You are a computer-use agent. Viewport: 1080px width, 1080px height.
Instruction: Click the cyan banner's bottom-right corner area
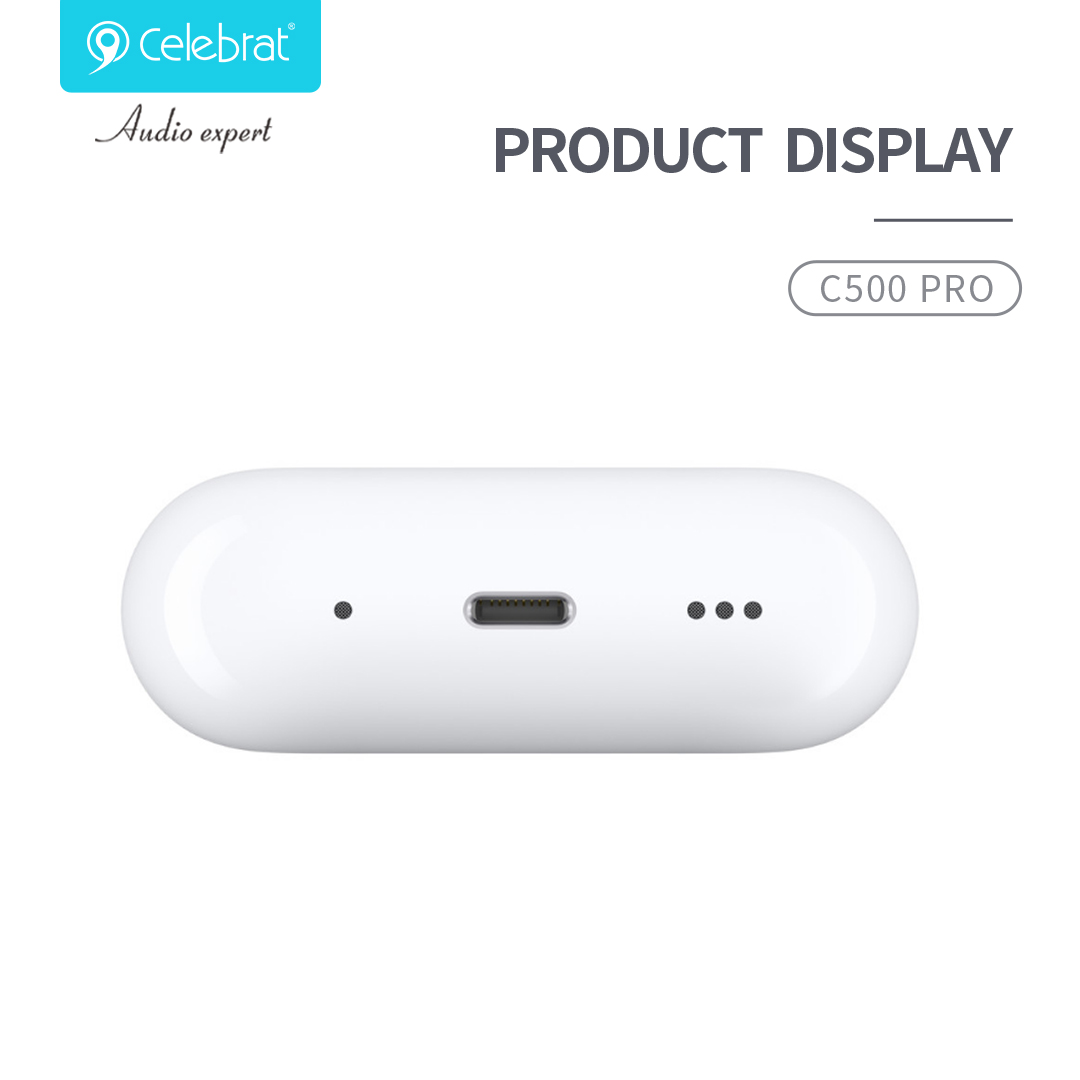pos(310,81)
